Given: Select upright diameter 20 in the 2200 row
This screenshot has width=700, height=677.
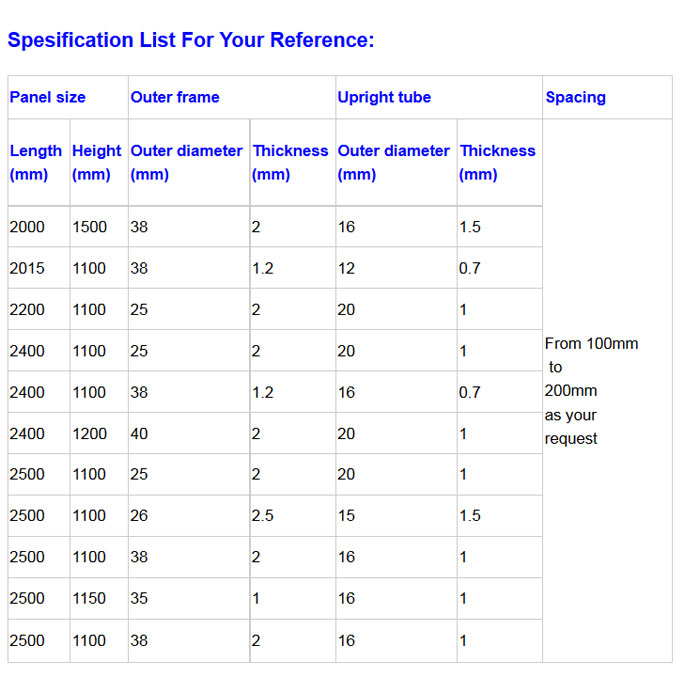Looking at the screenshot, I should pos(346,309).
